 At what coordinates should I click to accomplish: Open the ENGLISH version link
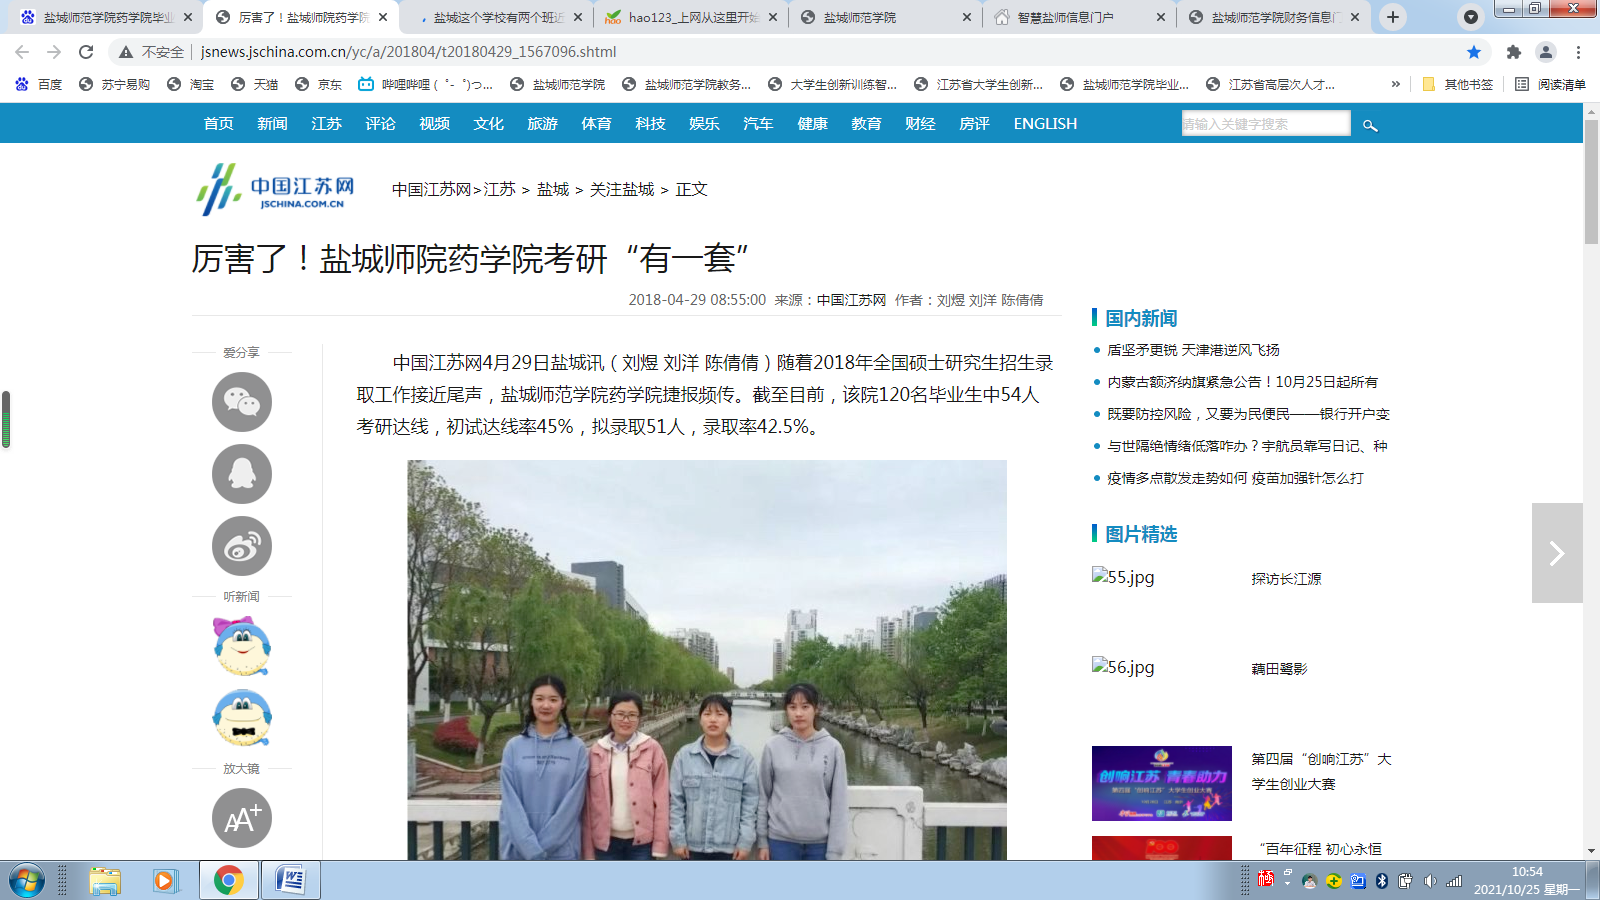point(1045,124)
